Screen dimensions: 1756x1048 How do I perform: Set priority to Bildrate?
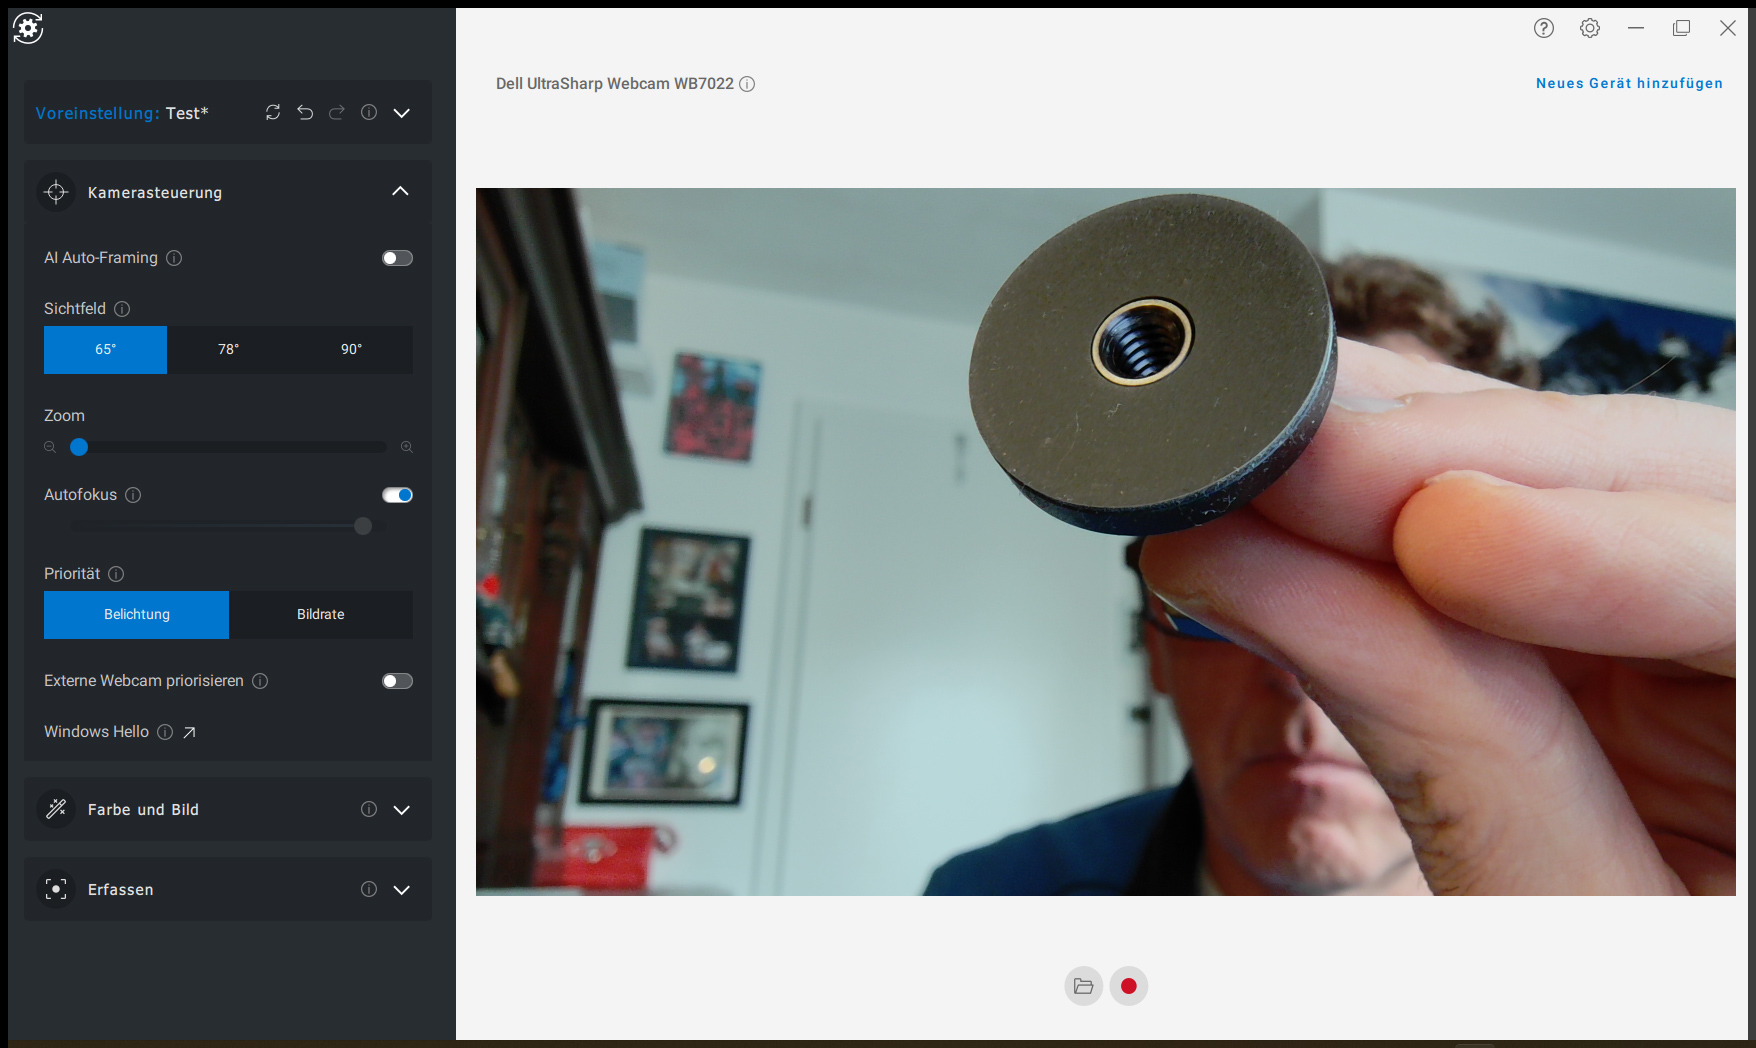coord(321,614)
